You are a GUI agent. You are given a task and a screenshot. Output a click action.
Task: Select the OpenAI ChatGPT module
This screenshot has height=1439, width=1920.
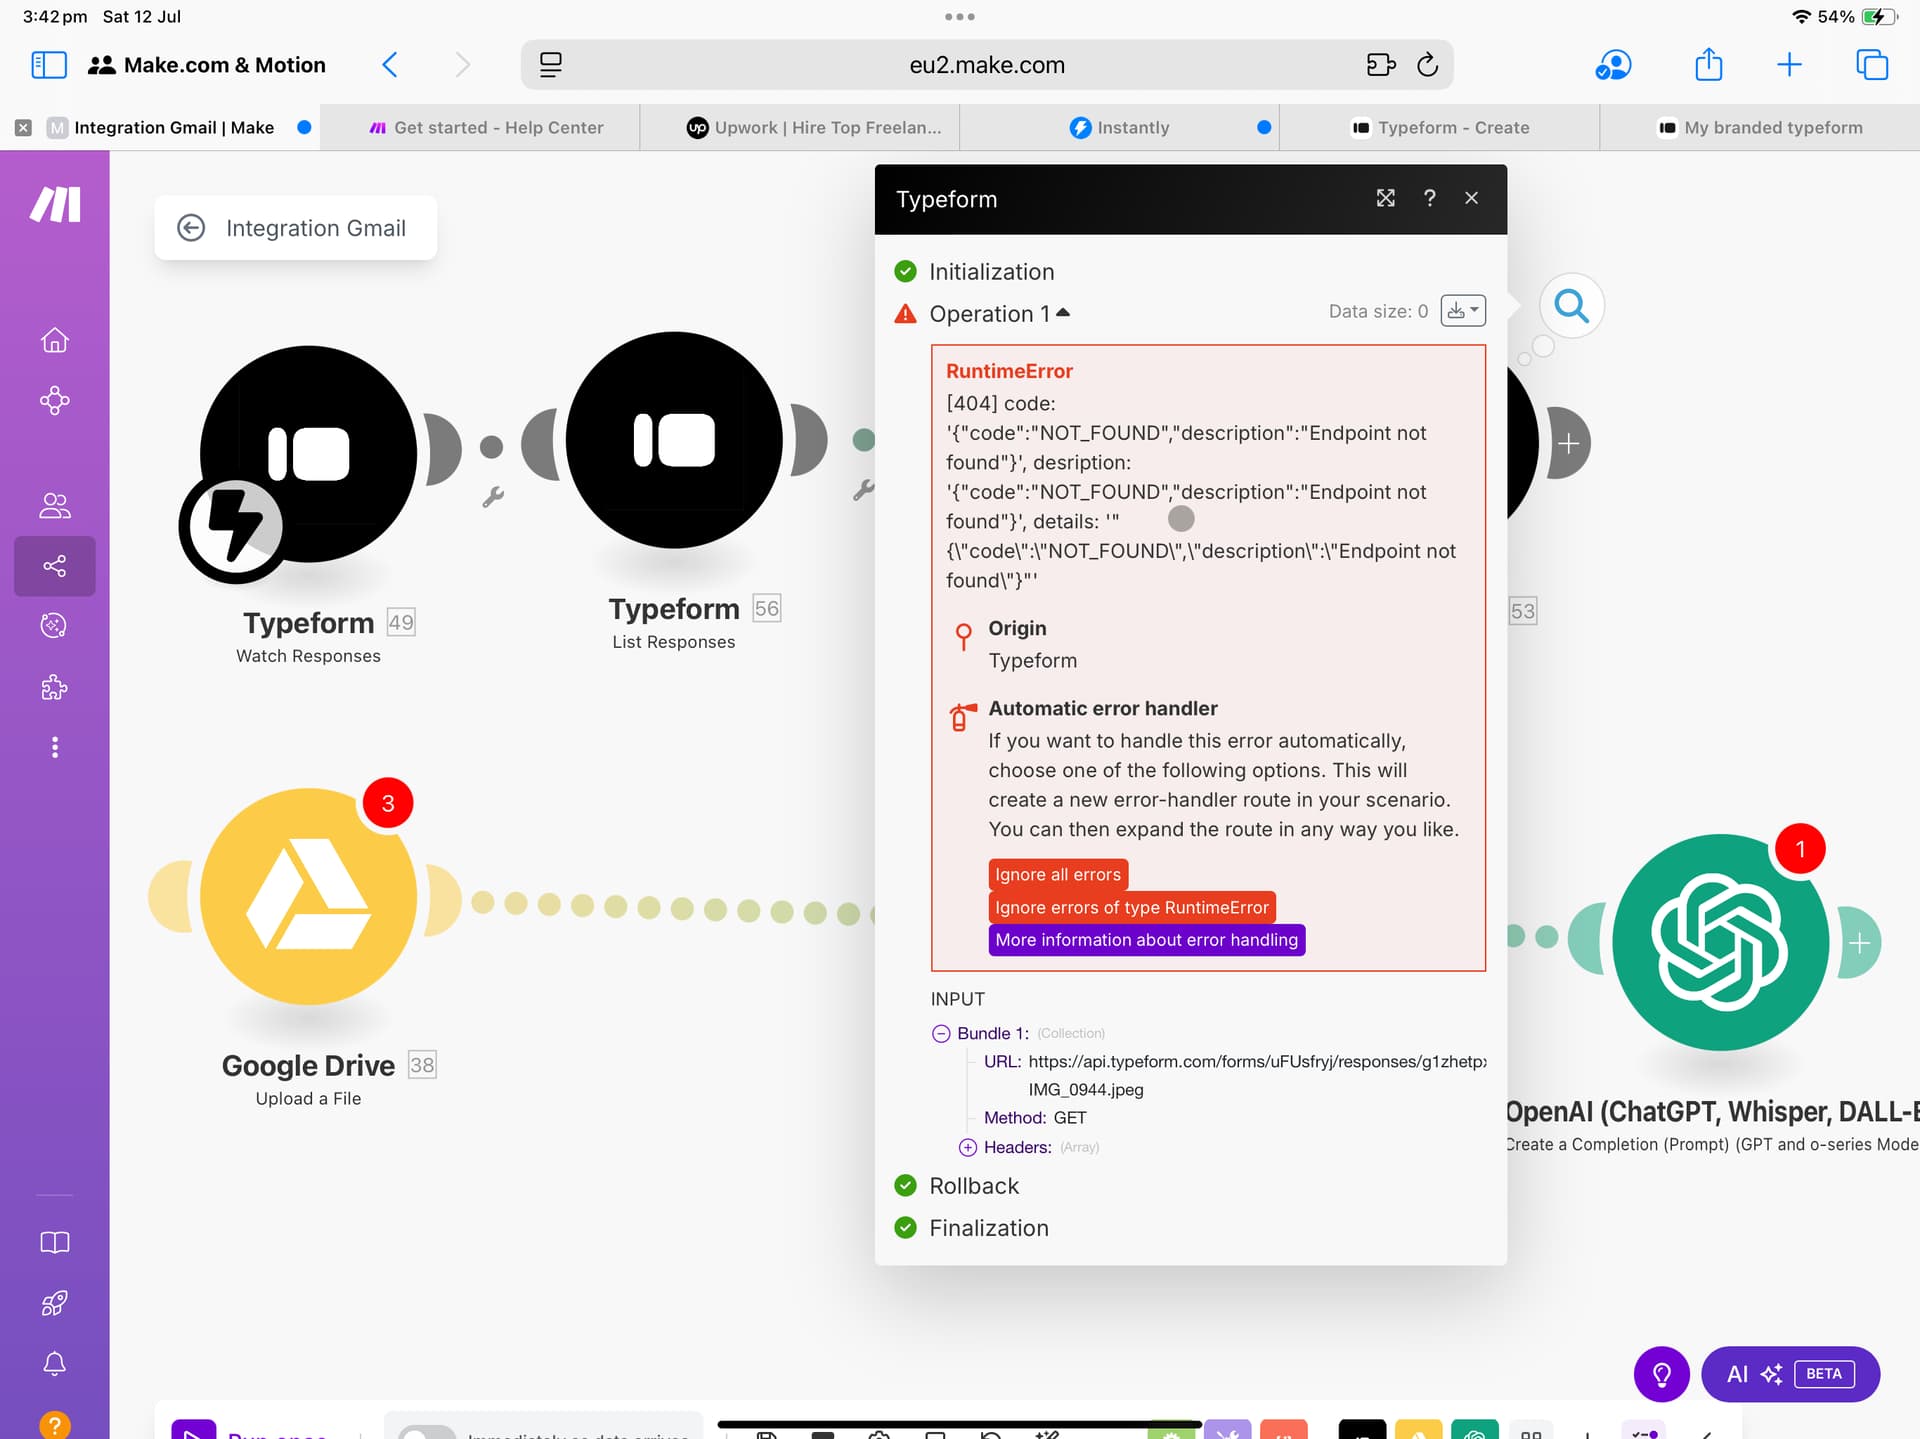click(x=1720, y=942)
